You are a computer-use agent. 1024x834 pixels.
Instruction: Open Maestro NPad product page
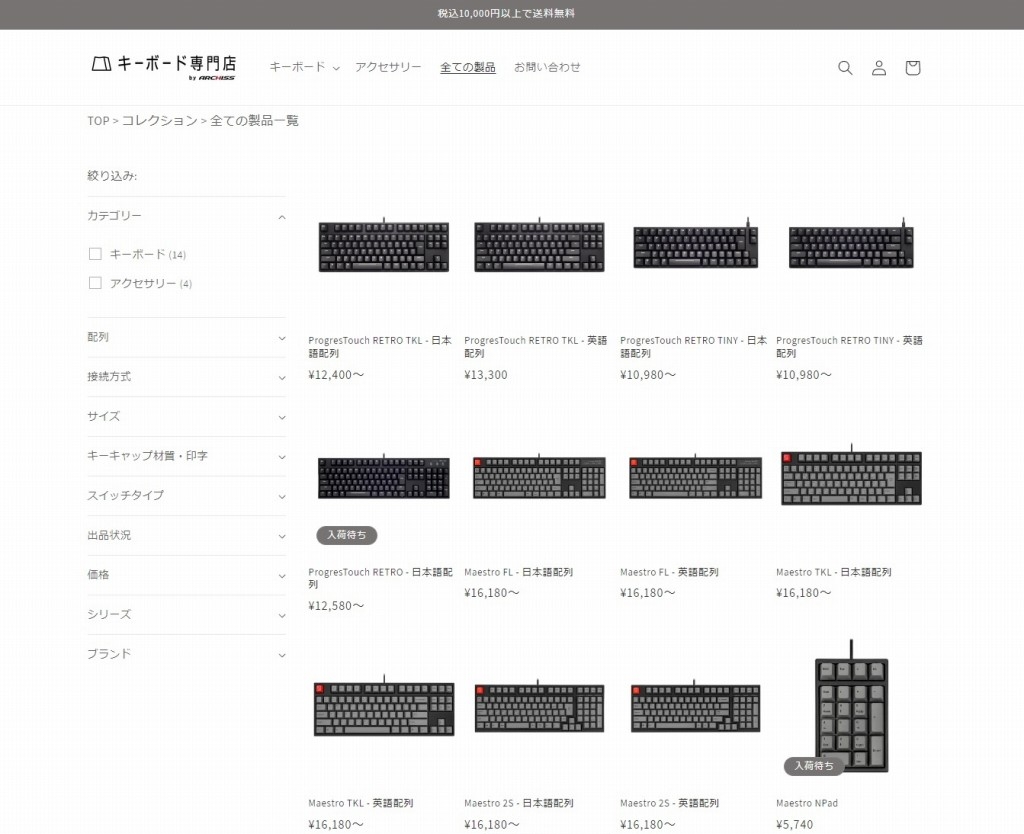tap(806, 802)
